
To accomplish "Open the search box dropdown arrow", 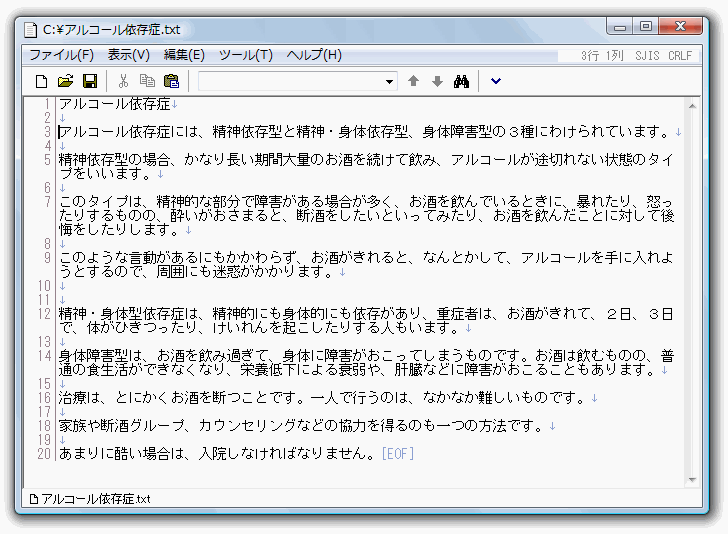I will [390, 82].
